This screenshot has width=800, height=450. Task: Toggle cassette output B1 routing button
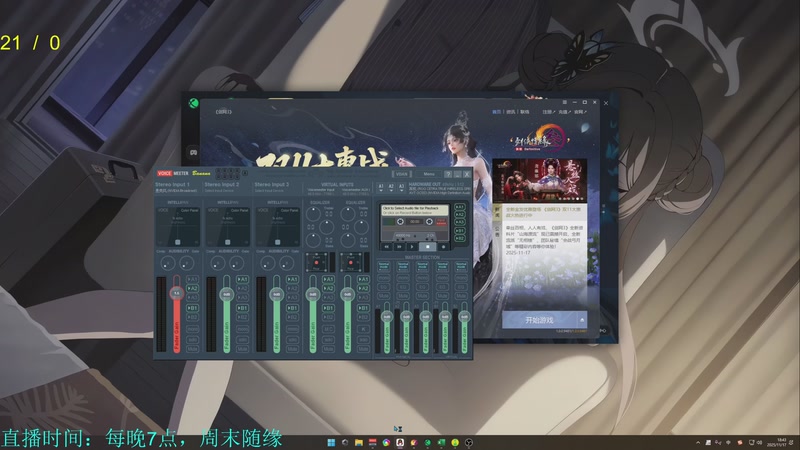460,231
